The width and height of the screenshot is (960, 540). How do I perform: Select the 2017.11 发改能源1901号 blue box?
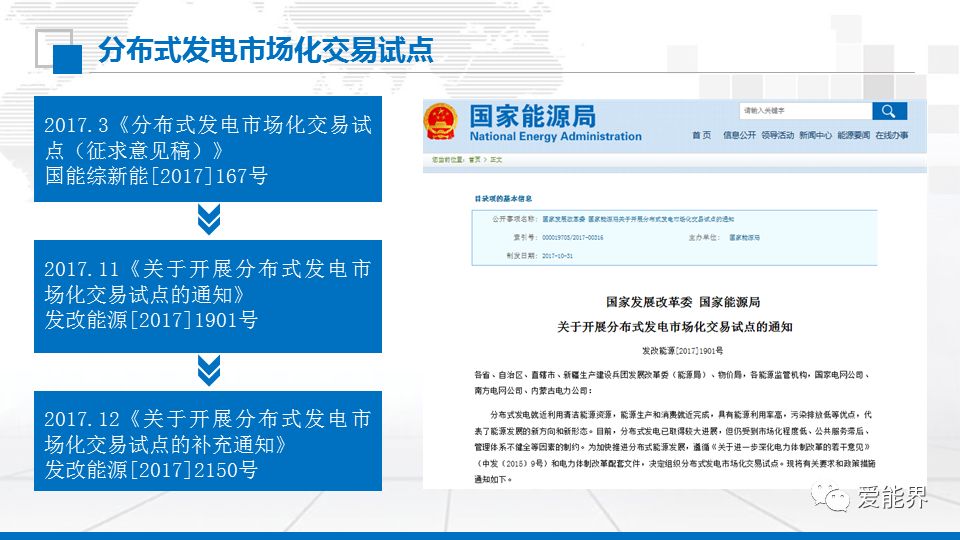(x=208, y=295)
